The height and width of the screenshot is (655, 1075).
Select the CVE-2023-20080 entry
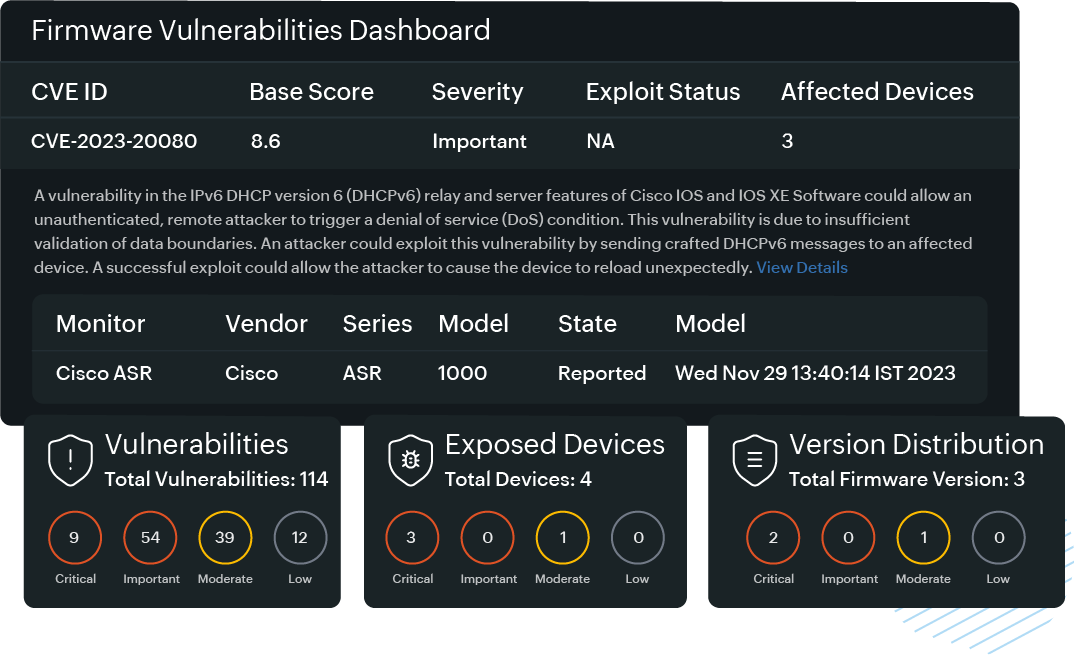114,141
